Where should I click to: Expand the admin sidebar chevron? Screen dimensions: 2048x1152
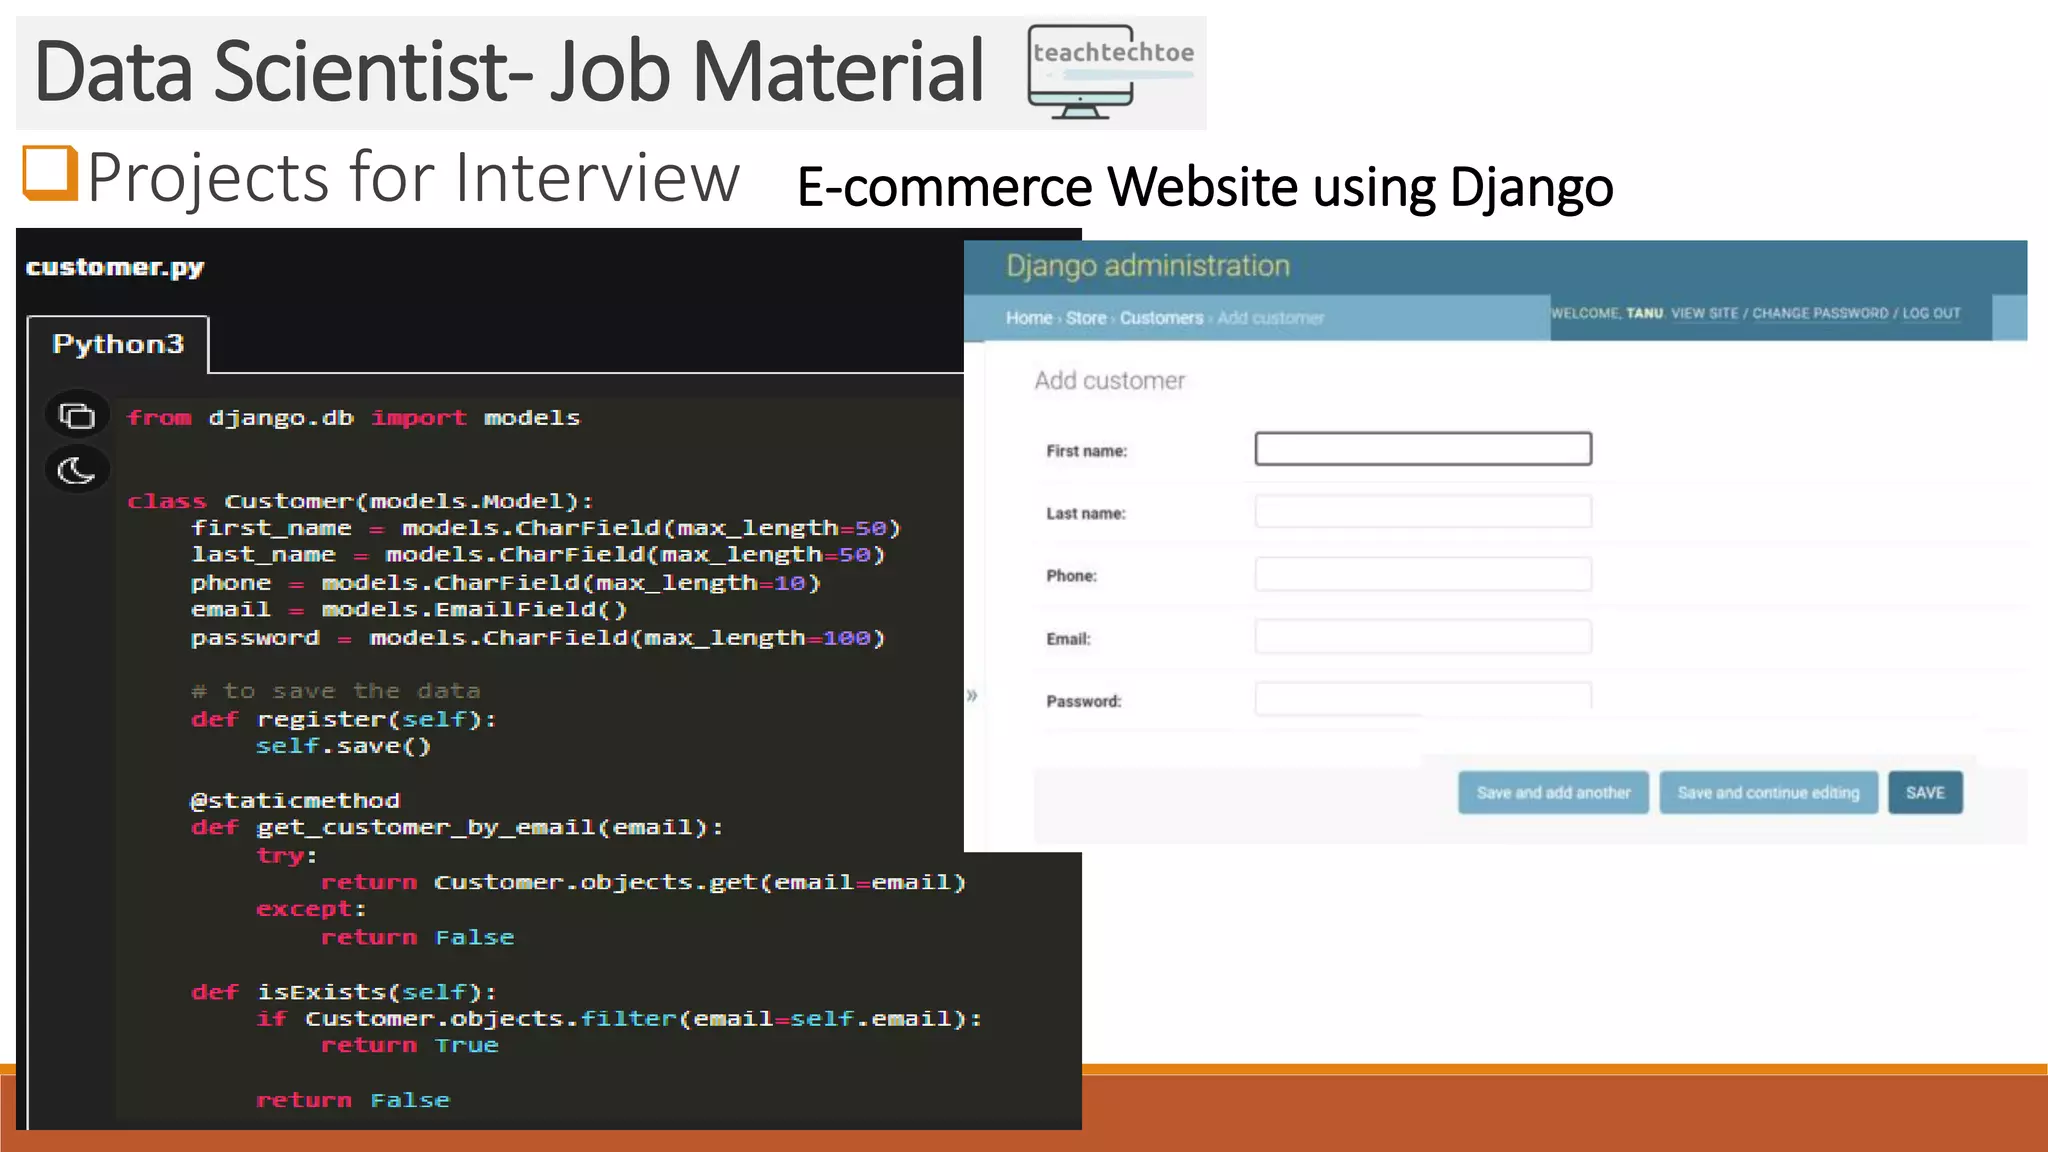coord(971,695)
